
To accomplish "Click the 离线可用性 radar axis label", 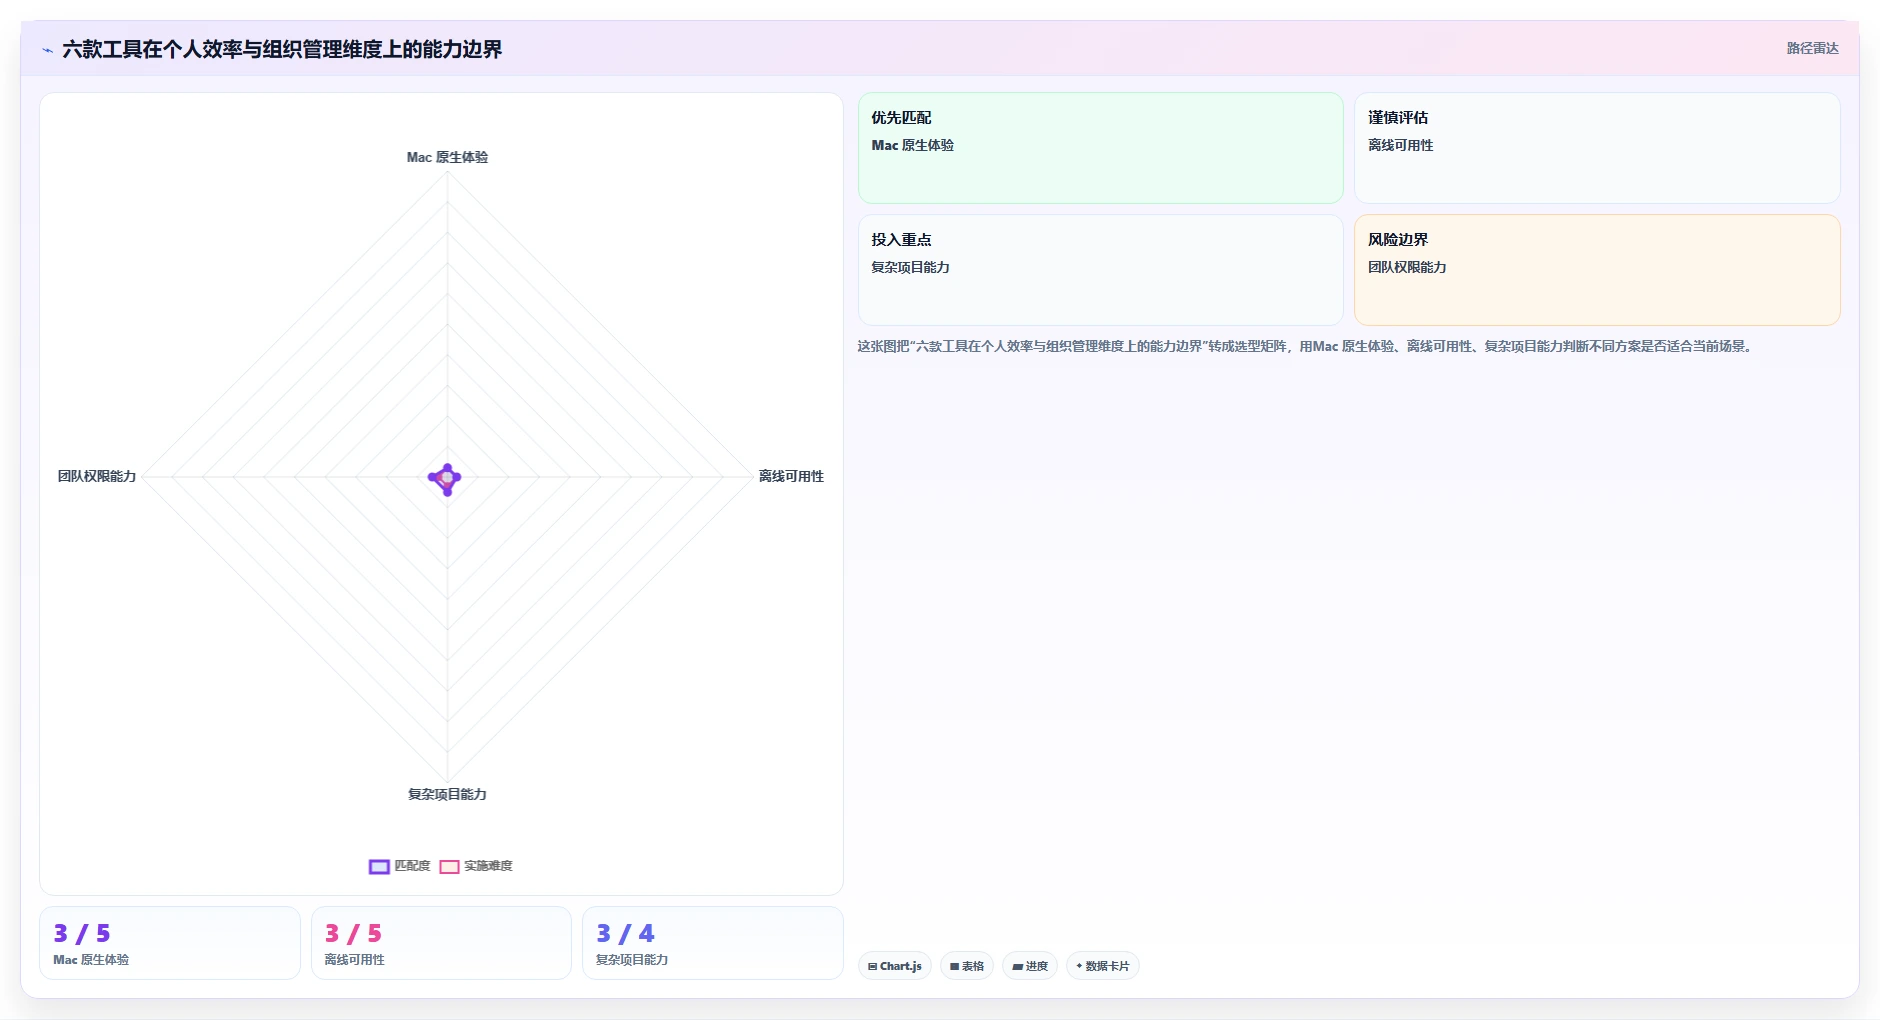I will pos(791,476).
